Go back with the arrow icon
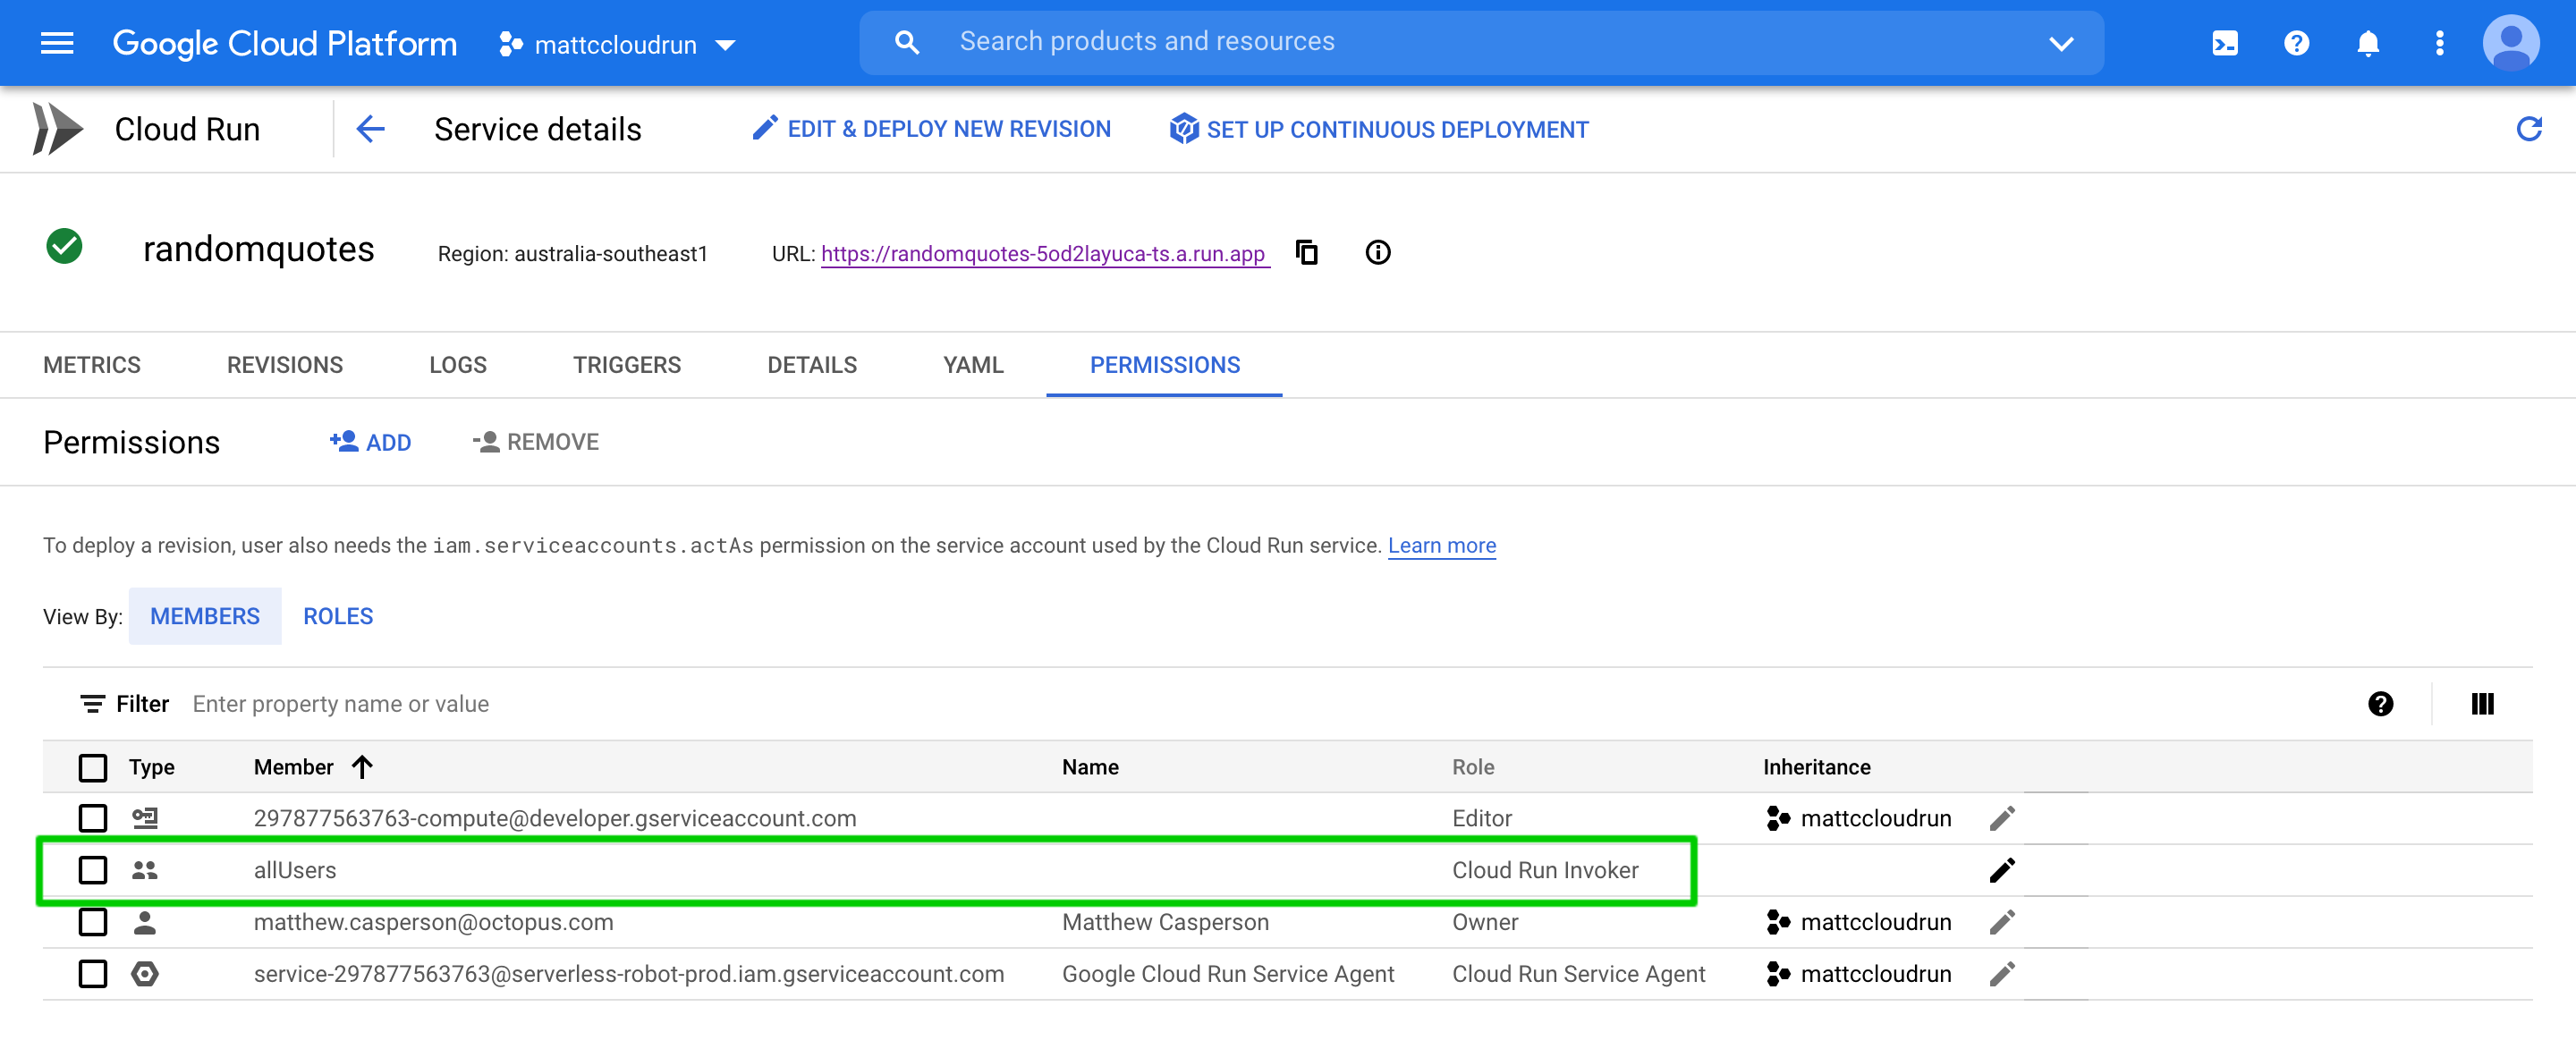This screenshot has width=2576, height=1049. coord(370,129)
